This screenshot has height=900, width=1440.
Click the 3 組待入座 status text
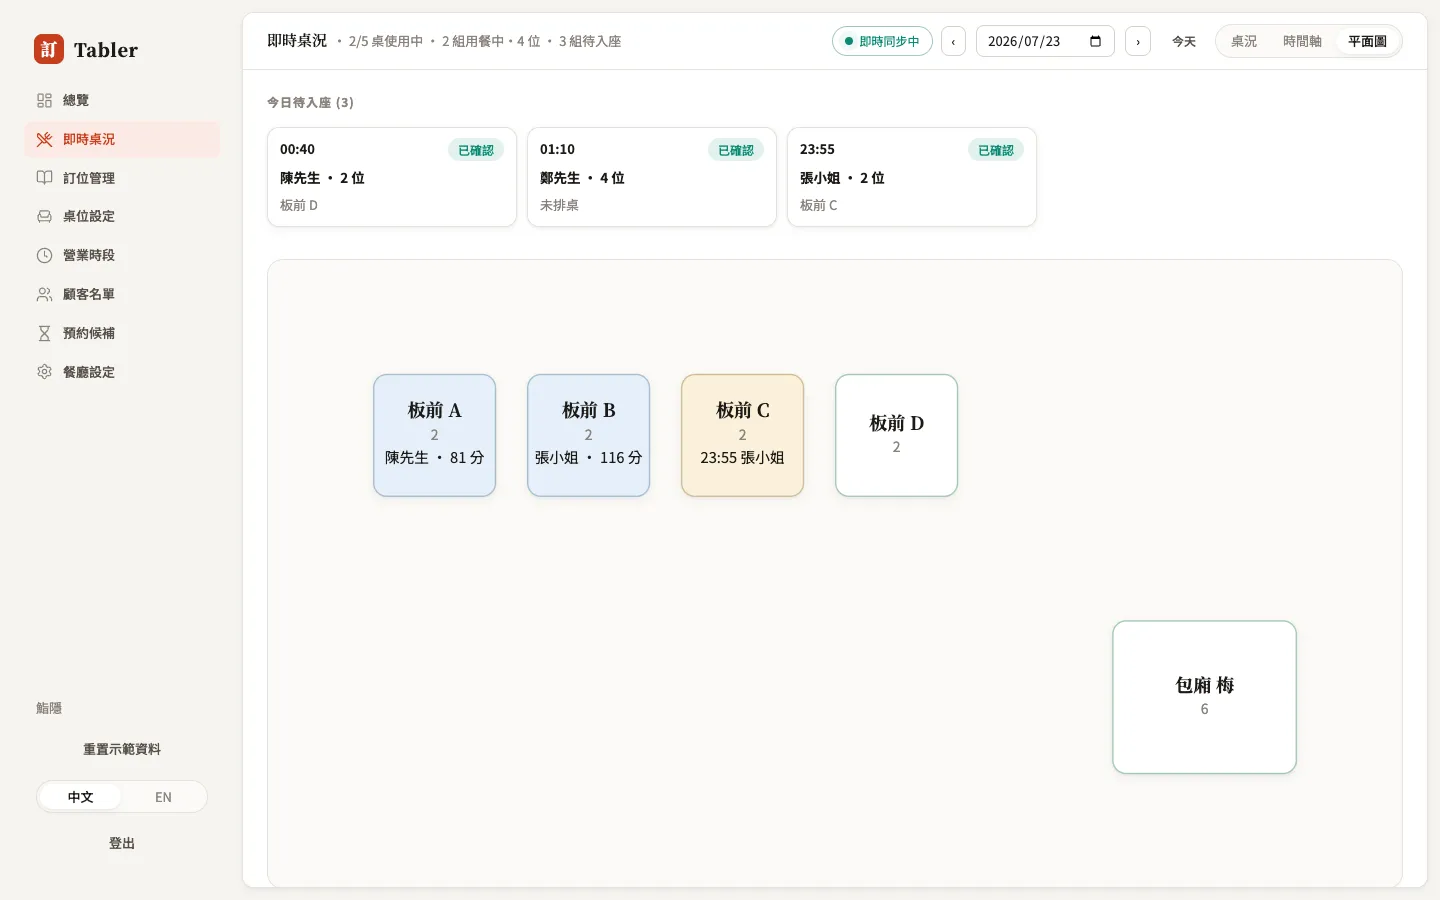coord(590,41)
